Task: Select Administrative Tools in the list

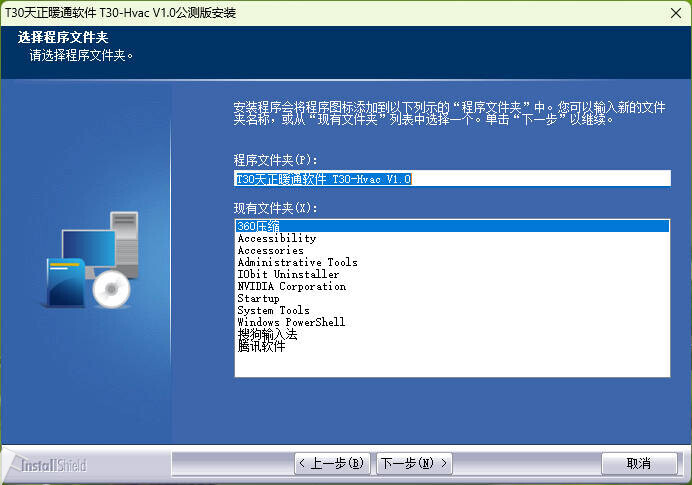Action: coord(297,263)
